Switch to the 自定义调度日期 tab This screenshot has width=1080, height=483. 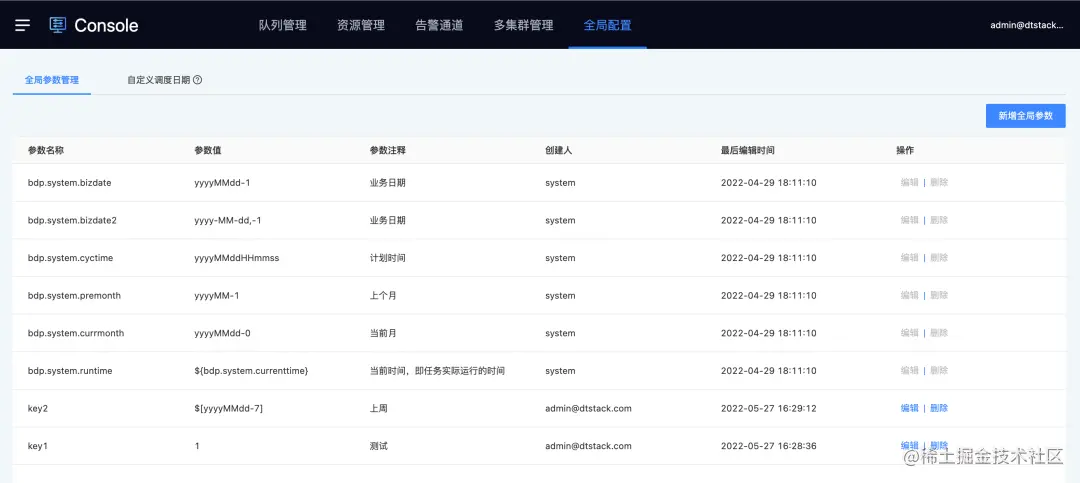(x=158, y=80)
